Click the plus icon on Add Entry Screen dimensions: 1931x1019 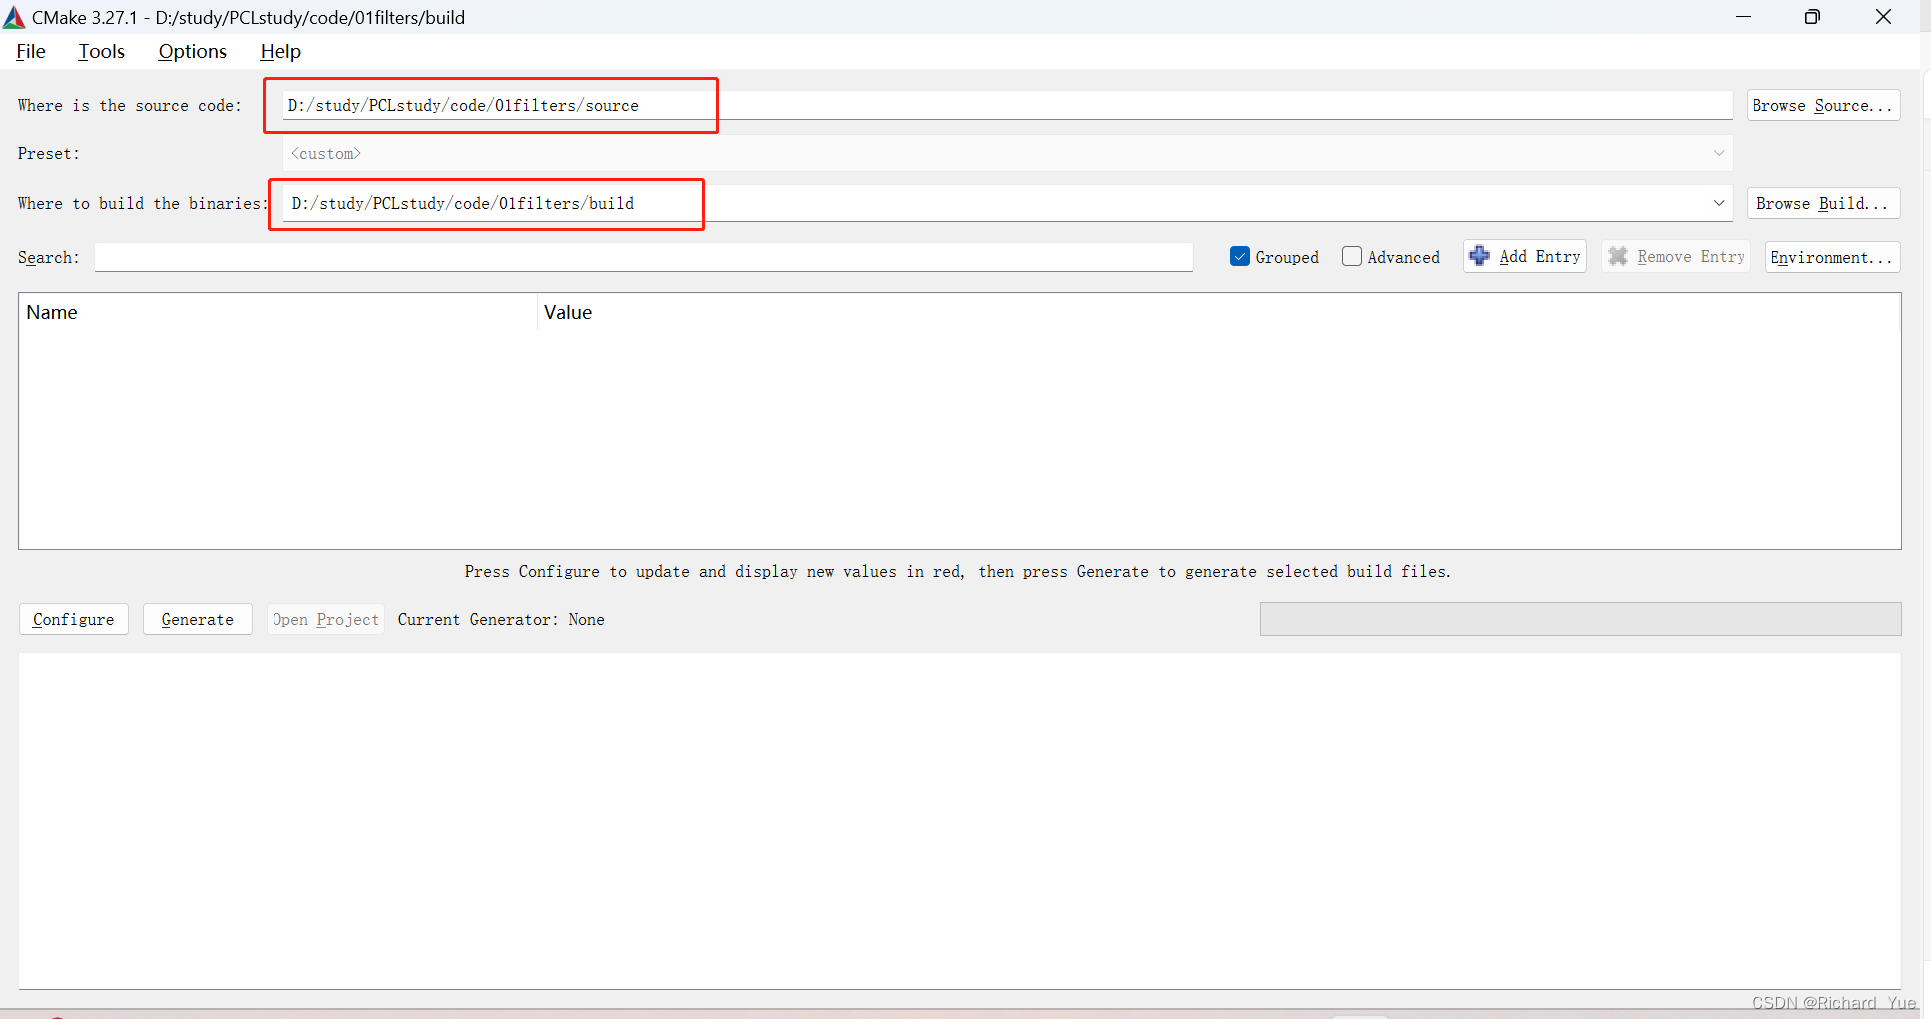coord(1480,256)
